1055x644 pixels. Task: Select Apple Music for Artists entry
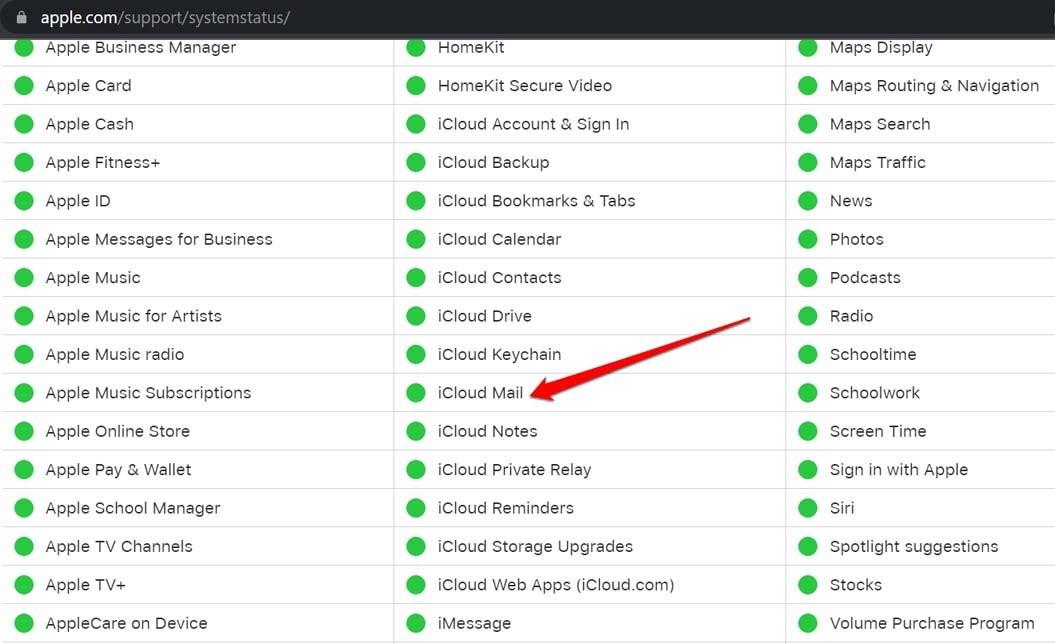point(133,316)
